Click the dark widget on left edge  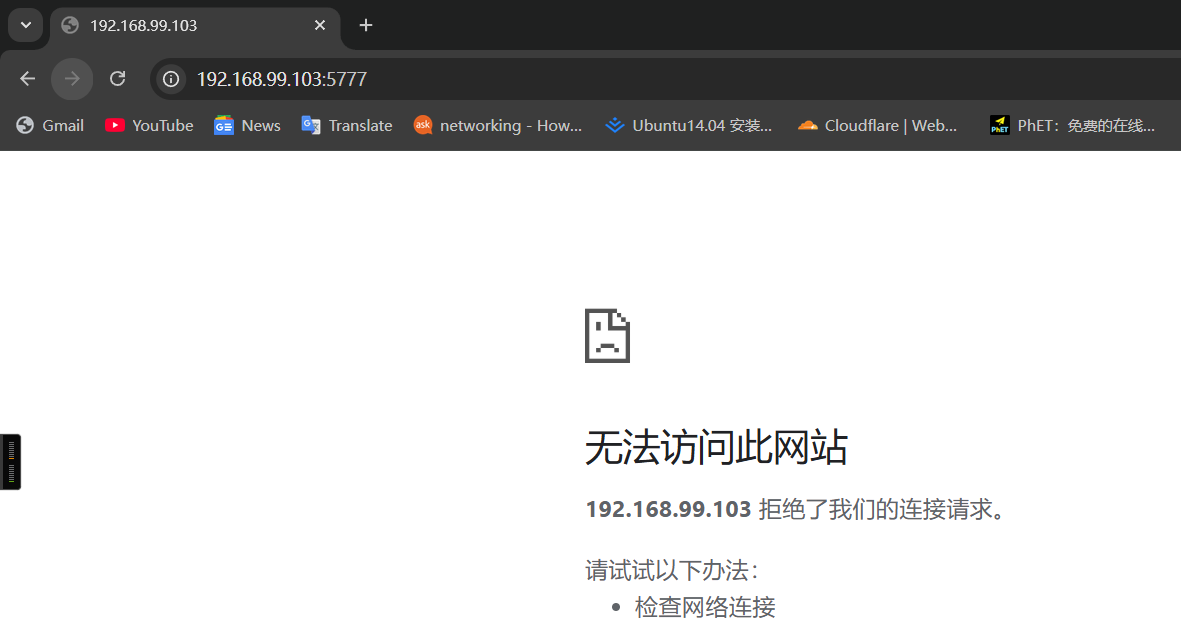pyautogui.click(x=11, y=462)
